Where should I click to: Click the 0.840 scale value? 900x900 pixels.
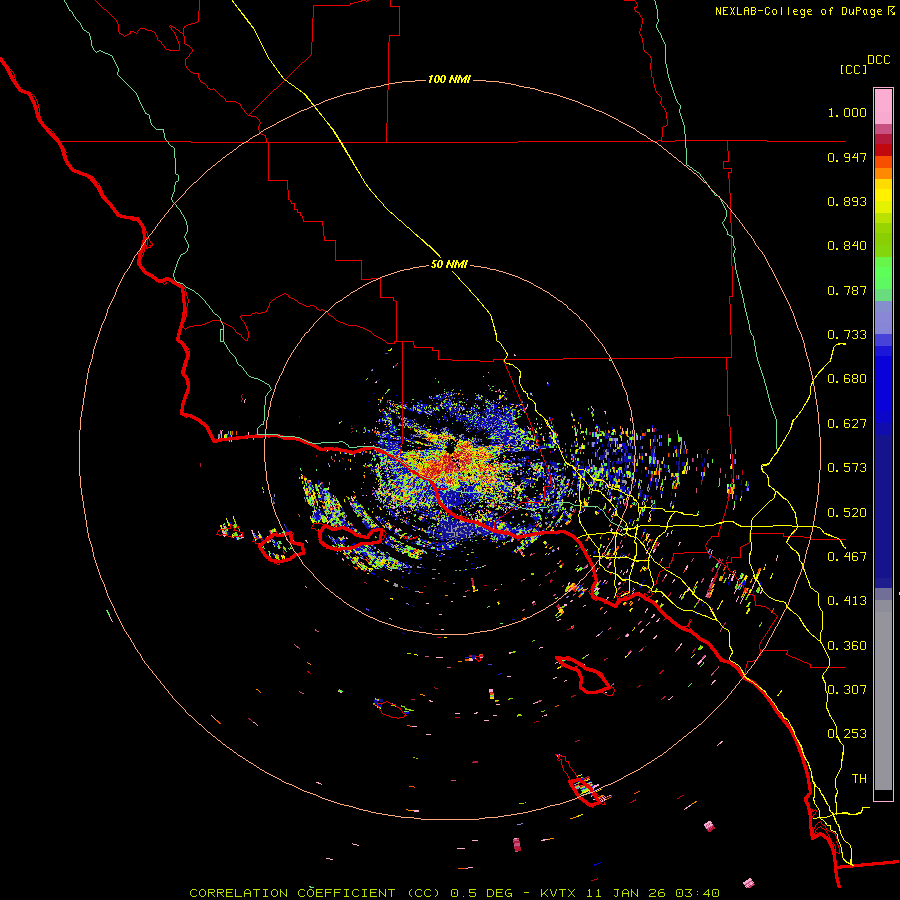coord(847,246)
